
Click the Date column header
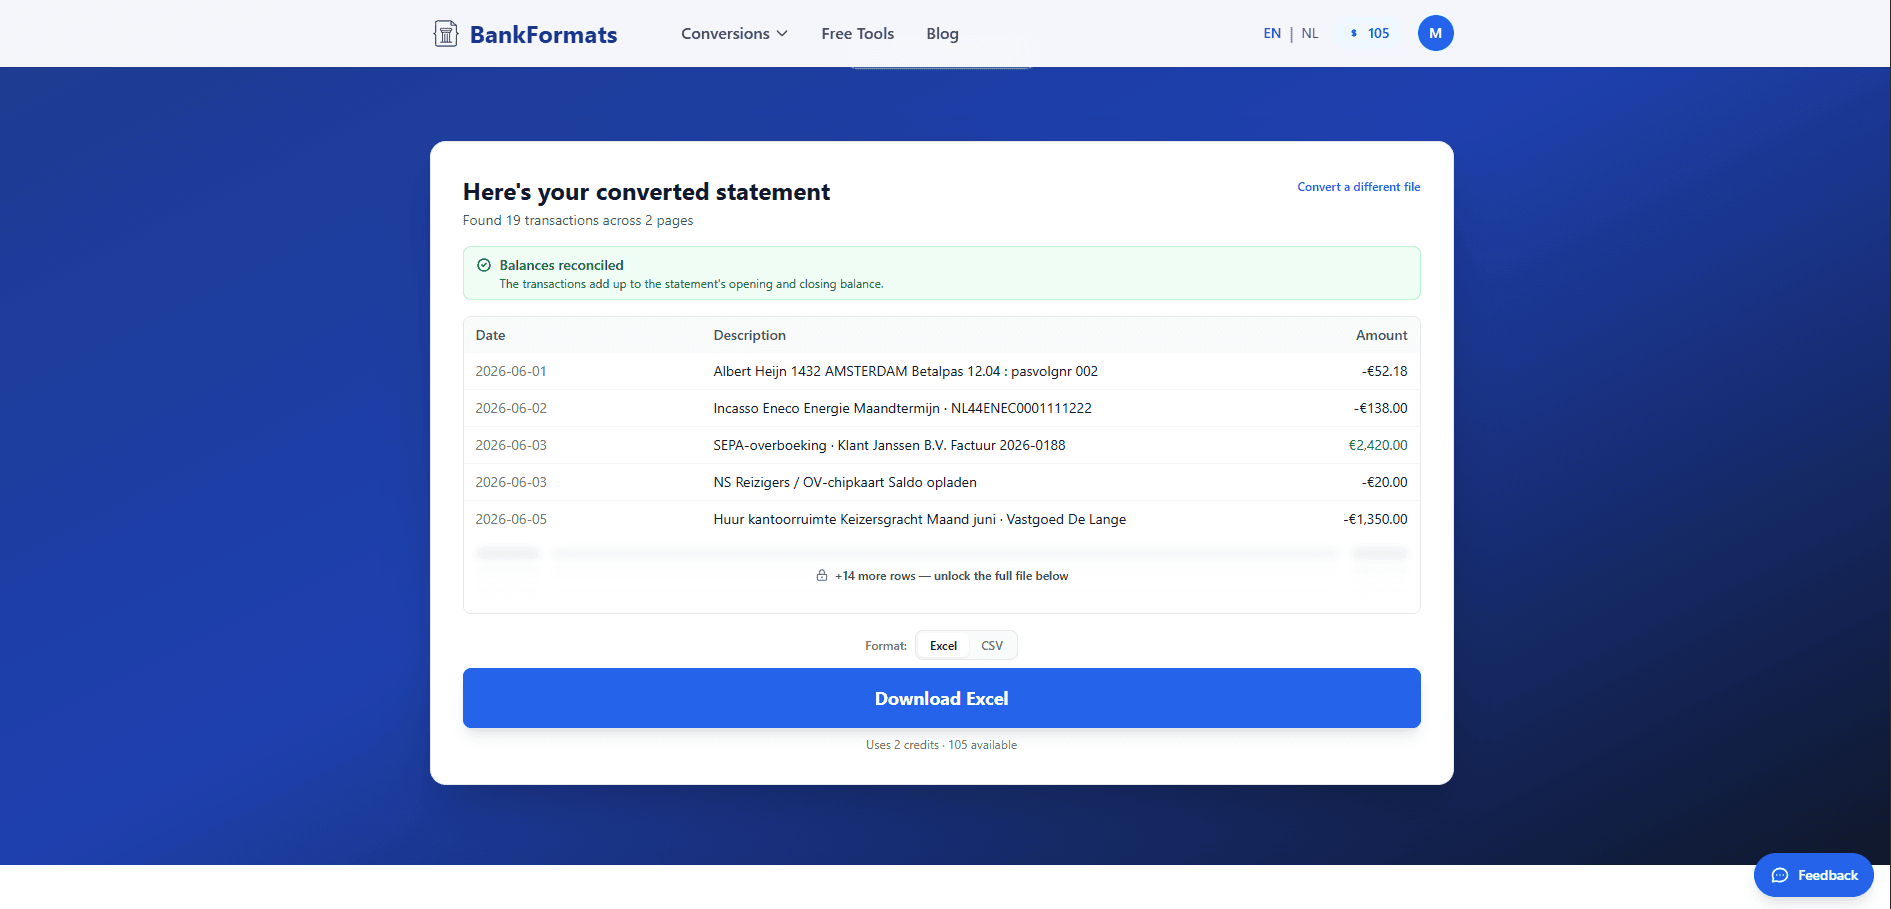coord(490,335)
